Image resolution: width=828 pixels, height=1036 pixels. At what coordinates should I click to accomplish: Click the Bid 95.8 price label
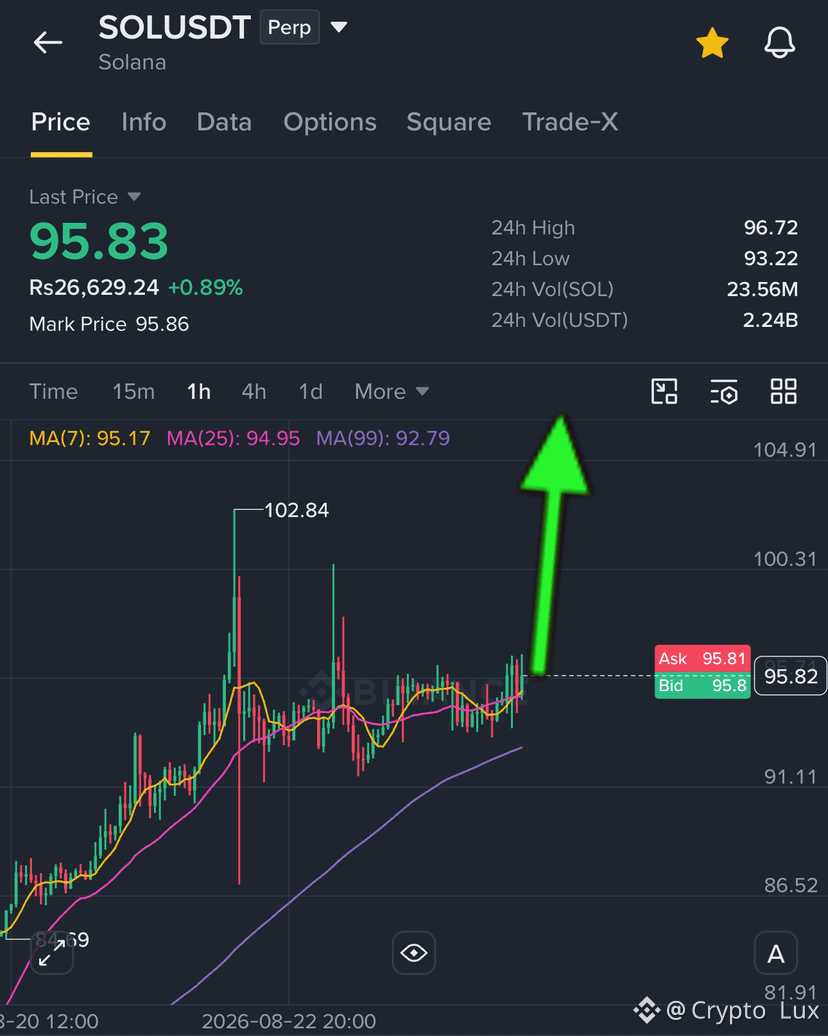702,686
